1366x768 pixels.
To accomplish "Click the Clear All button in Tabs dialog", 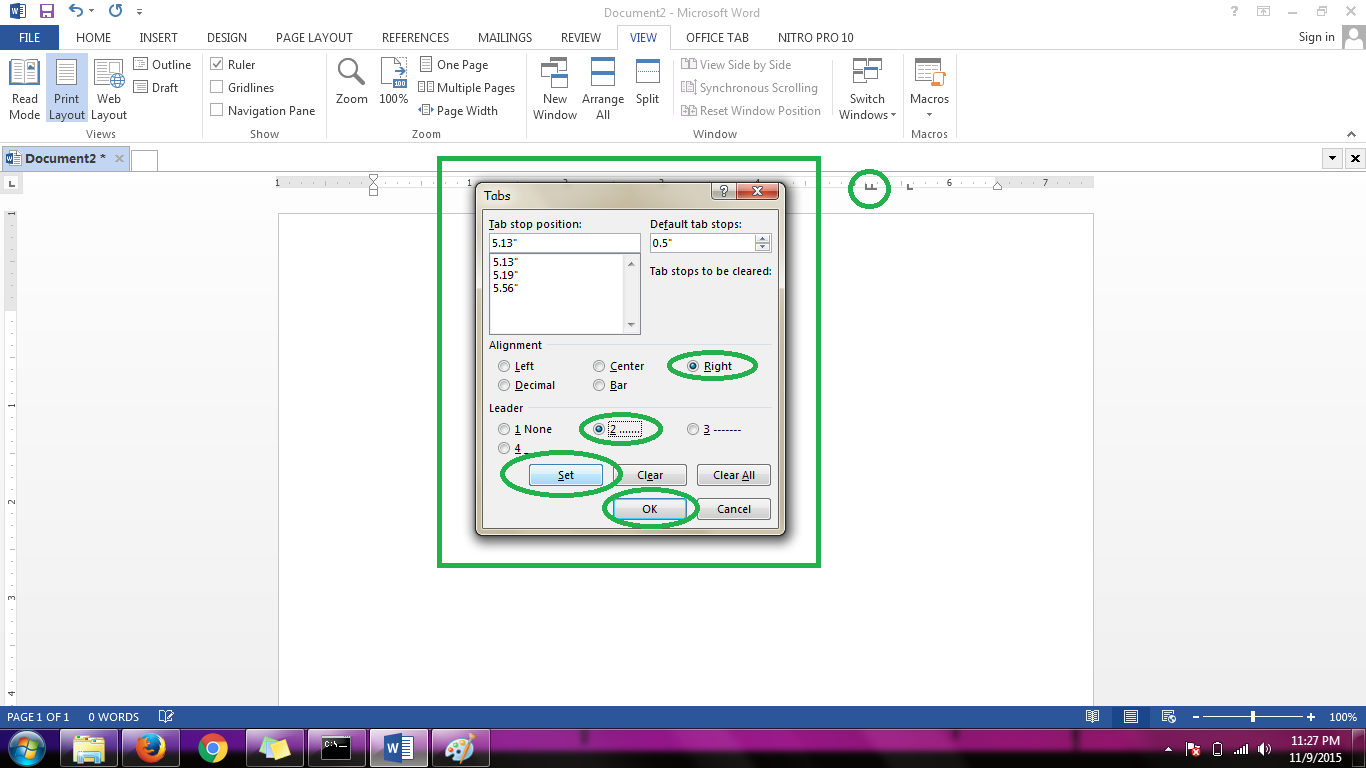I will (733, 474).
